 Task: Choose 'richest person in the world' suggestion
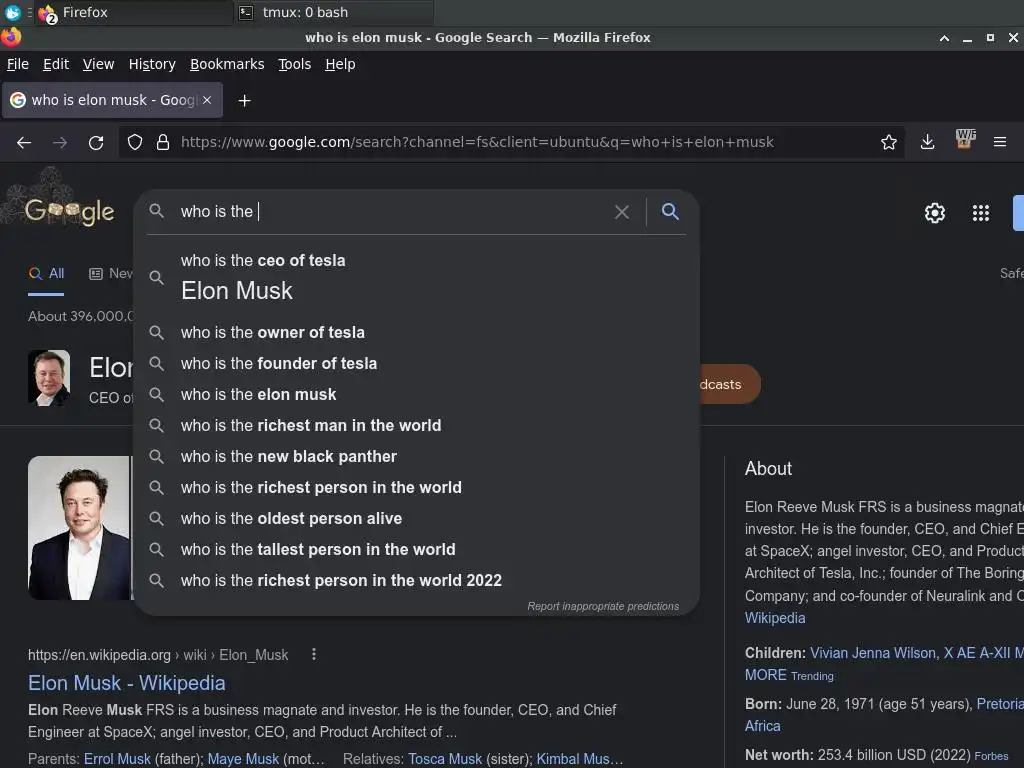417,487
